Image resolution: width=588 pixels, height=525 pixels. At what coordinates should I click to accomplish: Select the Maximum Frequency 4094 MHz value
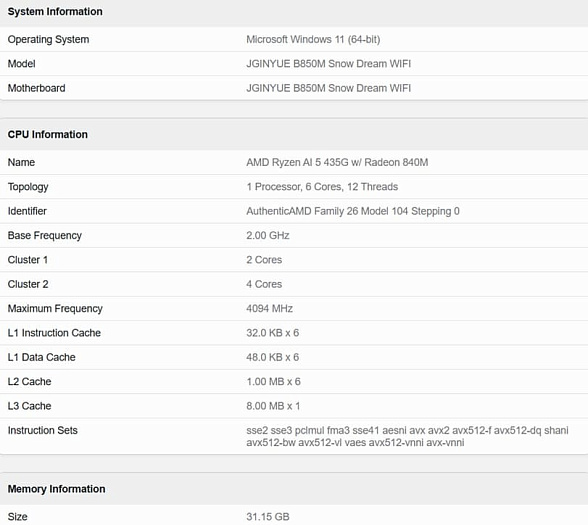point(269,309)
